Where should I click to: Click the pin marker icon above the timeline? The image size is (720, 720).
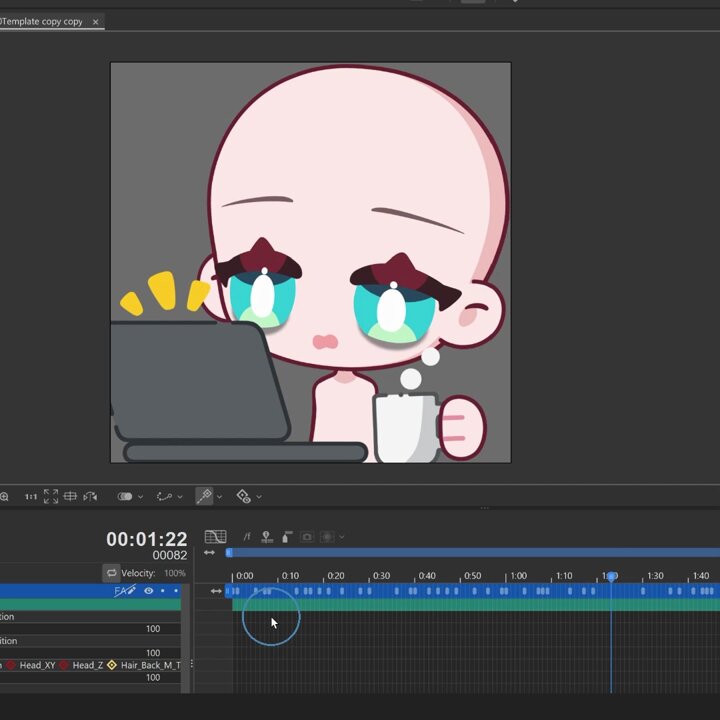point(267,536)
